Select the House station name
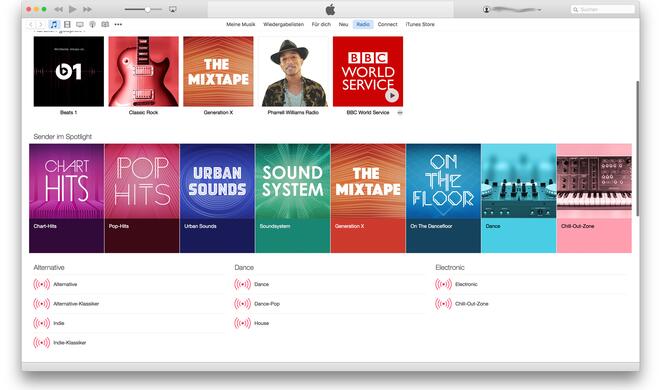The width and height of the screenshot is (660, 390). pos(261,323)
